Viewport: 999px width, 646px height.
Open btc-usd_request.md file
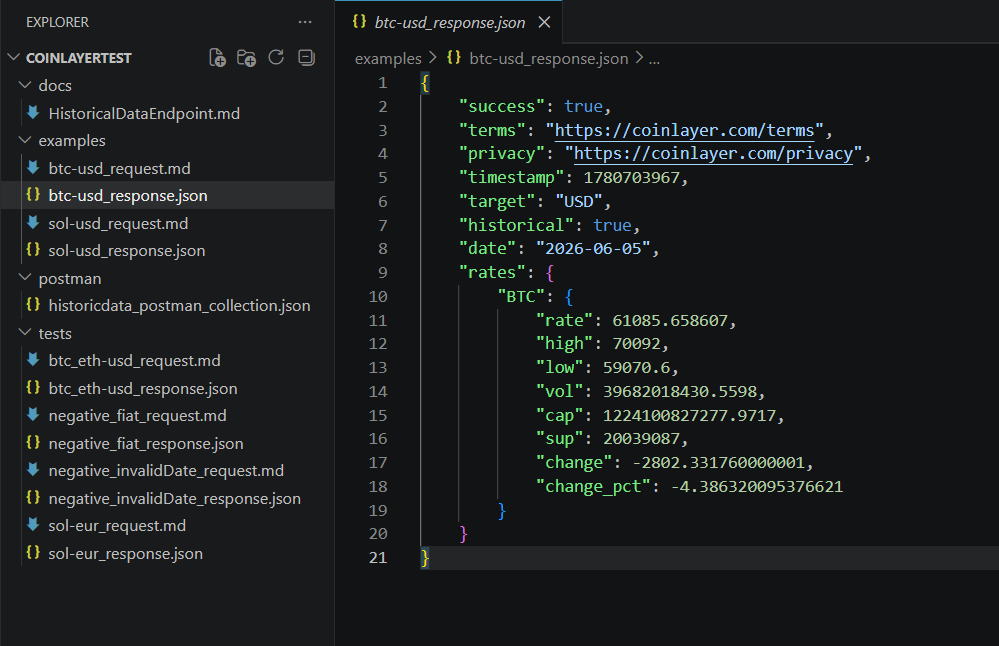pos(167,168)
